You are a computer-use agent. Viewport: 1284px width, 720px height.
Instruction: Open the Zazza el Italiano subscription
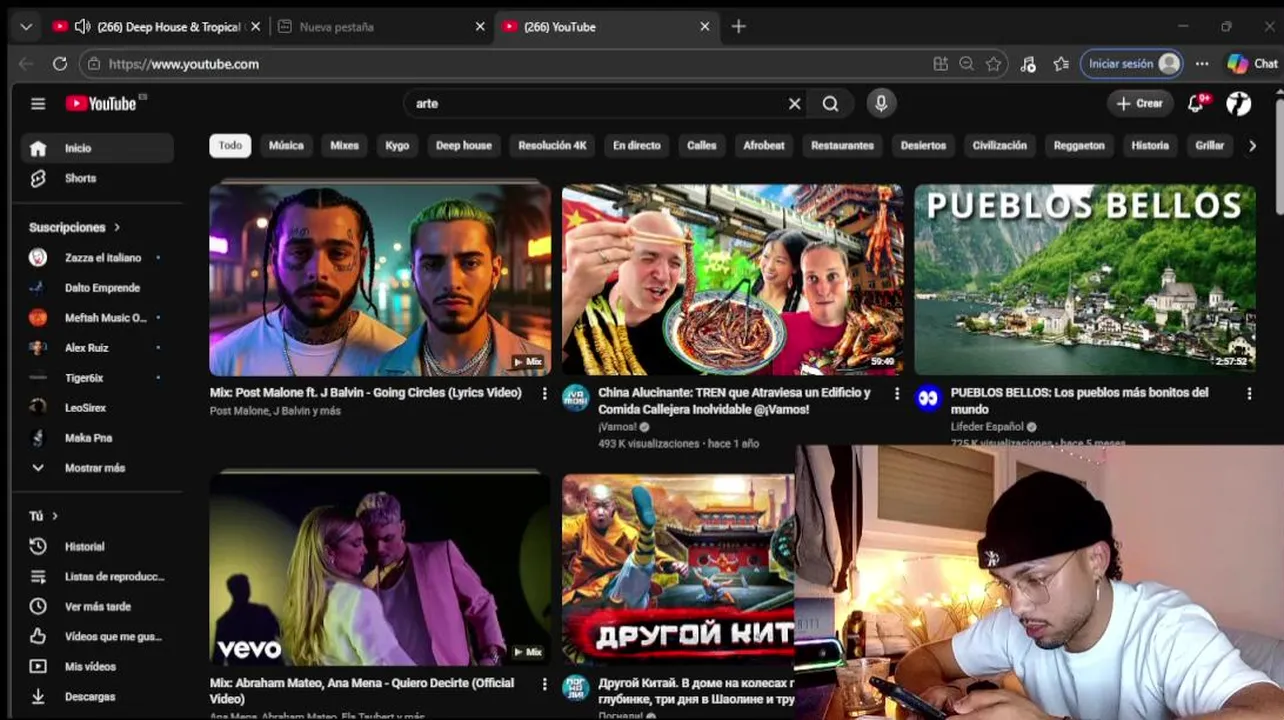point(97,258)
